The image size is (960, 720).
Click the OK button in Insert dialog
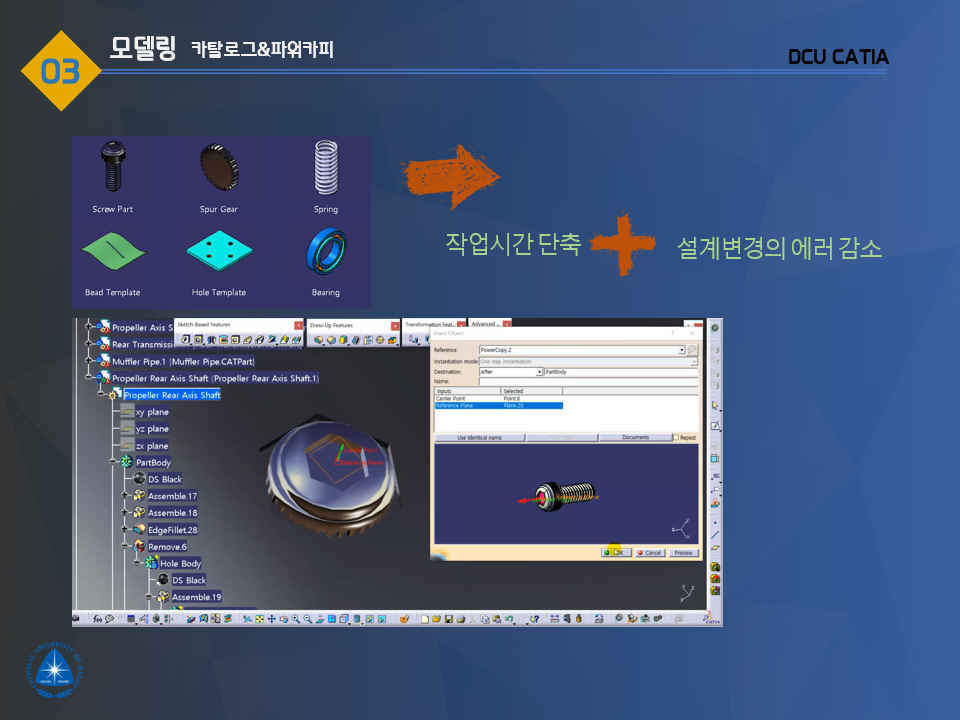(616, 552)
